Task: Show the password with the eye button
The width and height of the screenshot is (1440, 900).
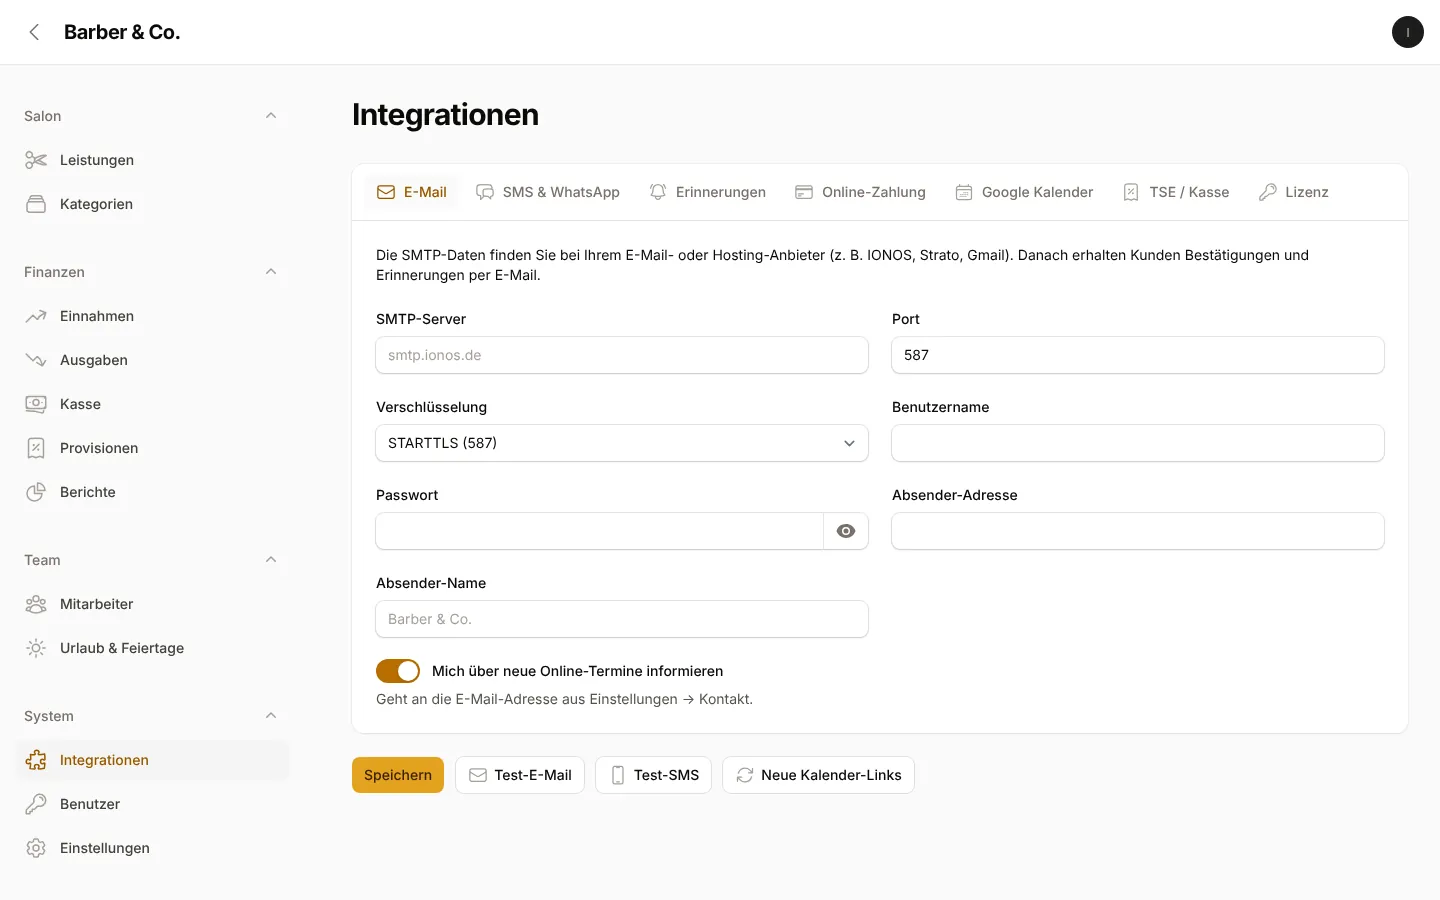Action: click(x=846, y=531)
